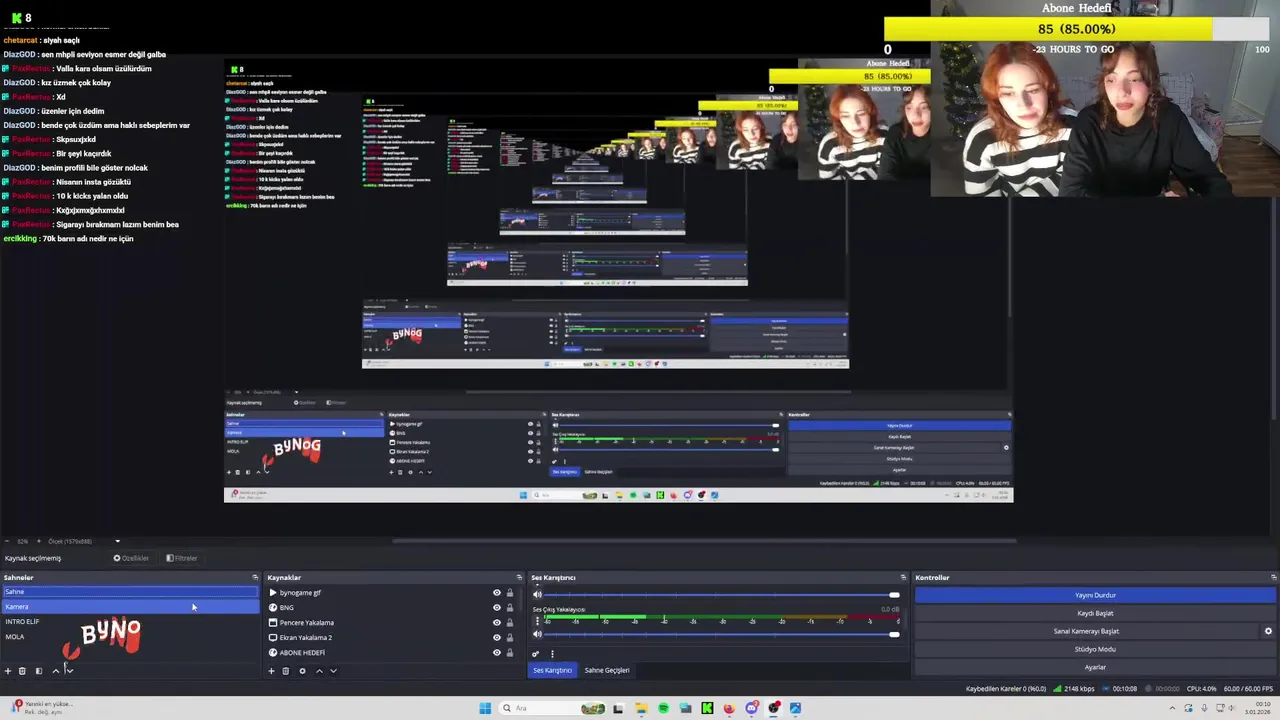This screenshot has height=720, width=1280.
Task: Open Discord from the taskbar
Action: pyautogui.click(x=751, y=708)
